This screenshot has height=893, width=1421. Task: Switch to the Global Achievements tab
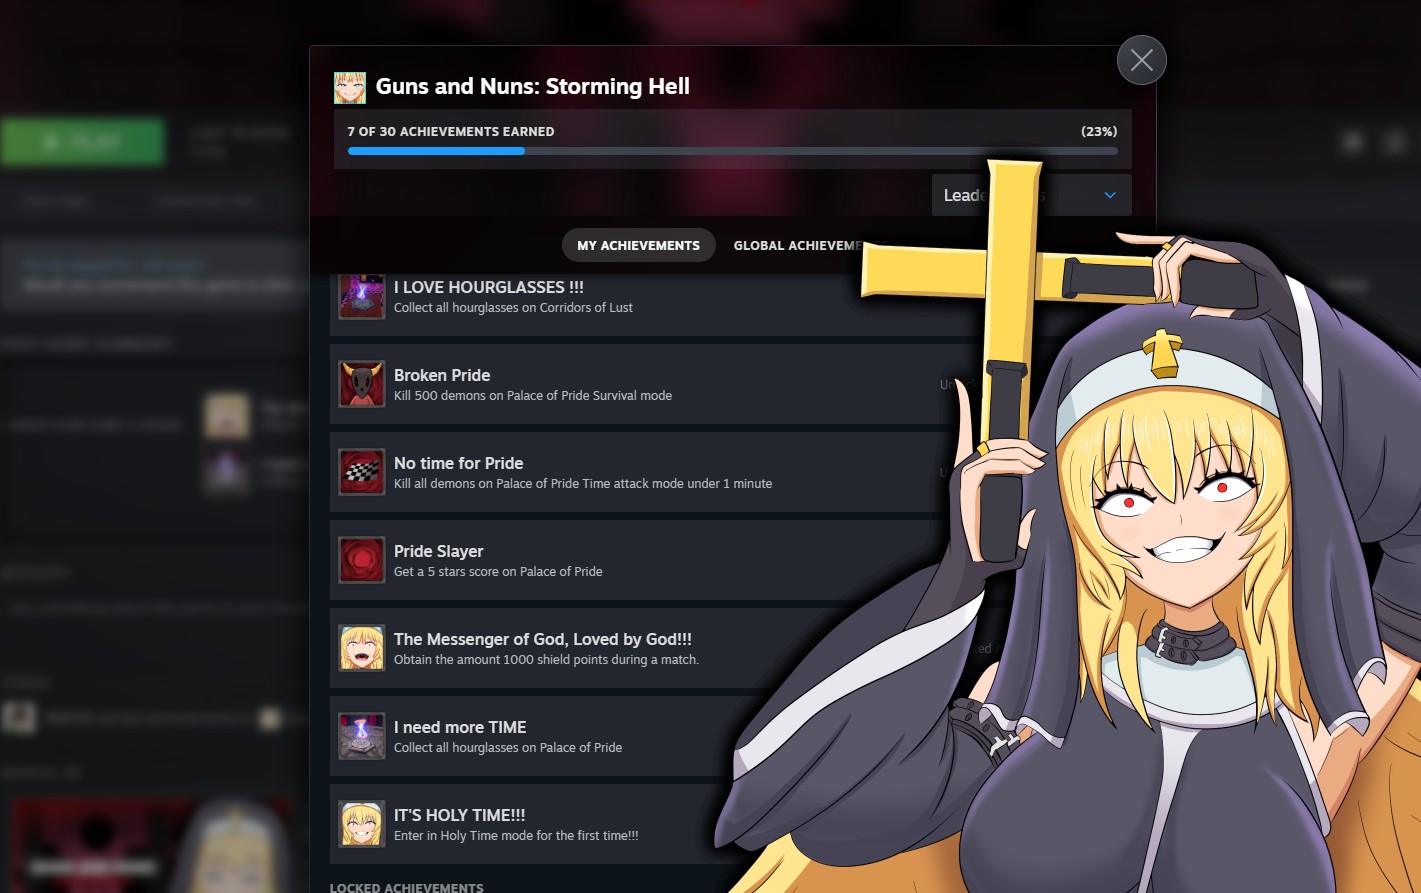click(796, 246)
